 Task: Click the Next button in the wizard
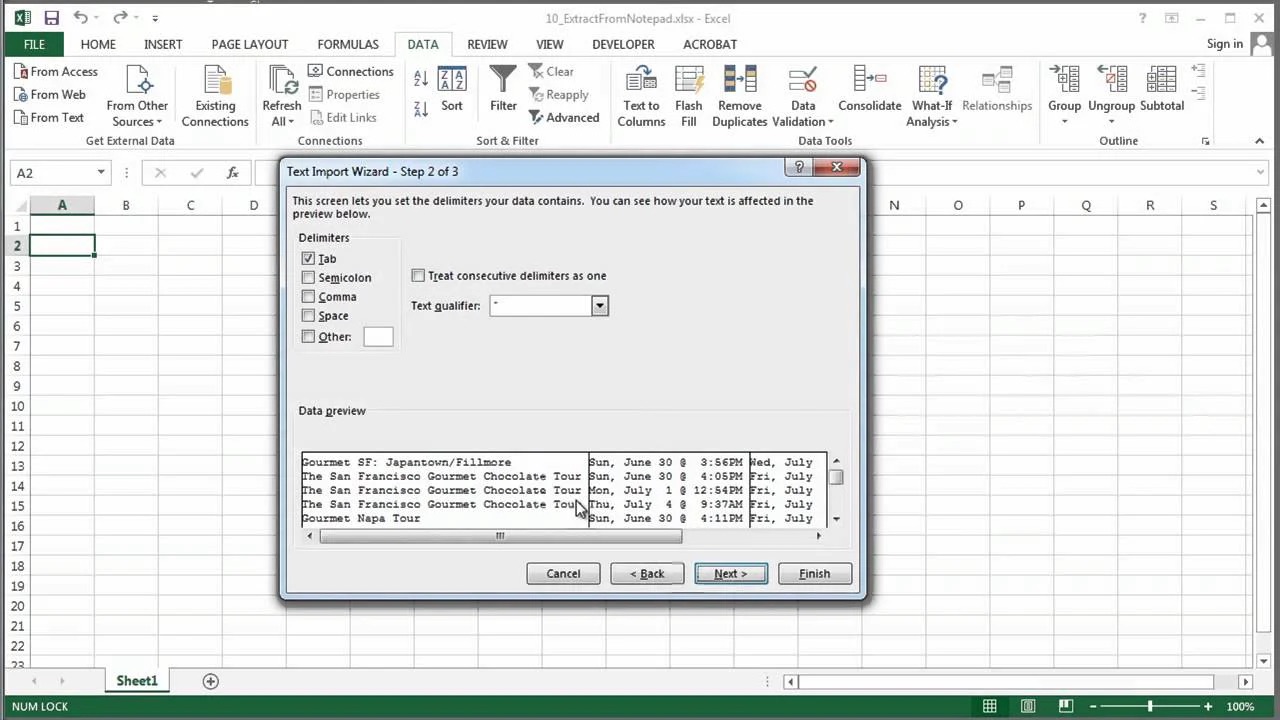(x=730, y=574)
